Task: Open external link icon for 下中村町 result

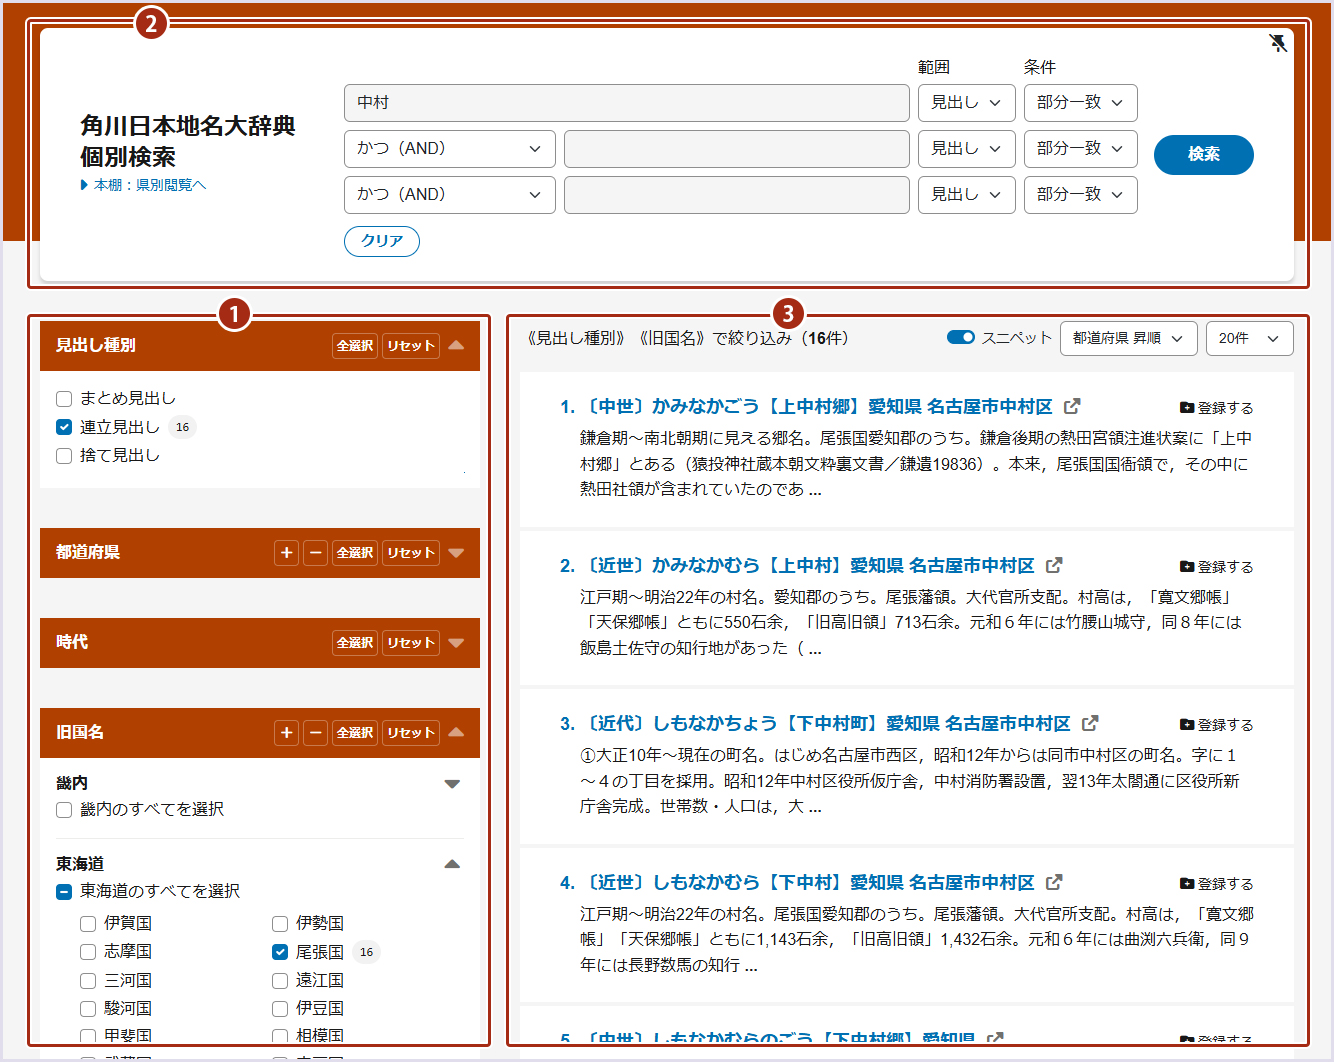Action: (1090, 723)
